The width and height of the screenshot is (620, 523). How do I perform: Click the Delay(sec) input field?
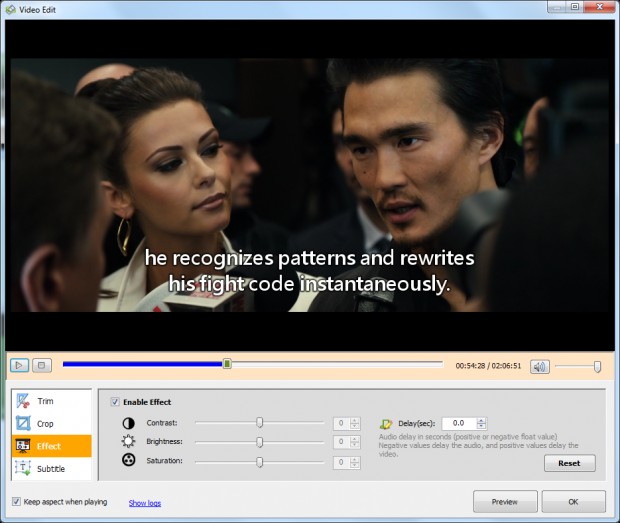point(459,423)
